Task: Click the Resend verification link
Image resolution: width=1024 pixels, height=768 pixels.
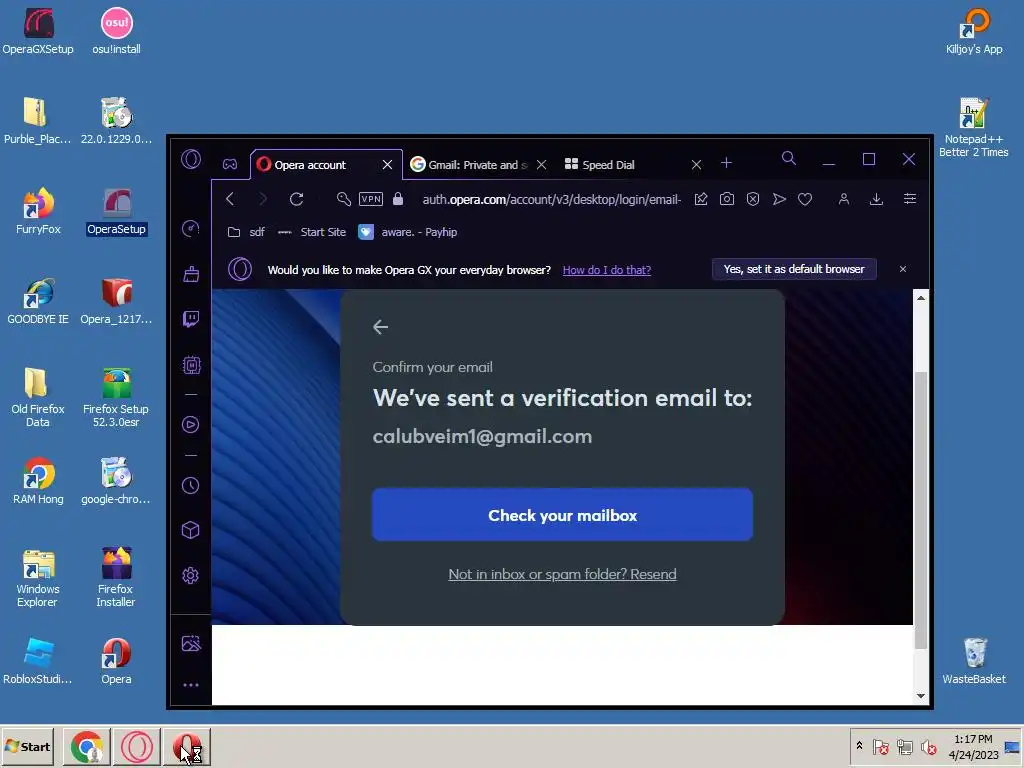Action: coord(562,574)
